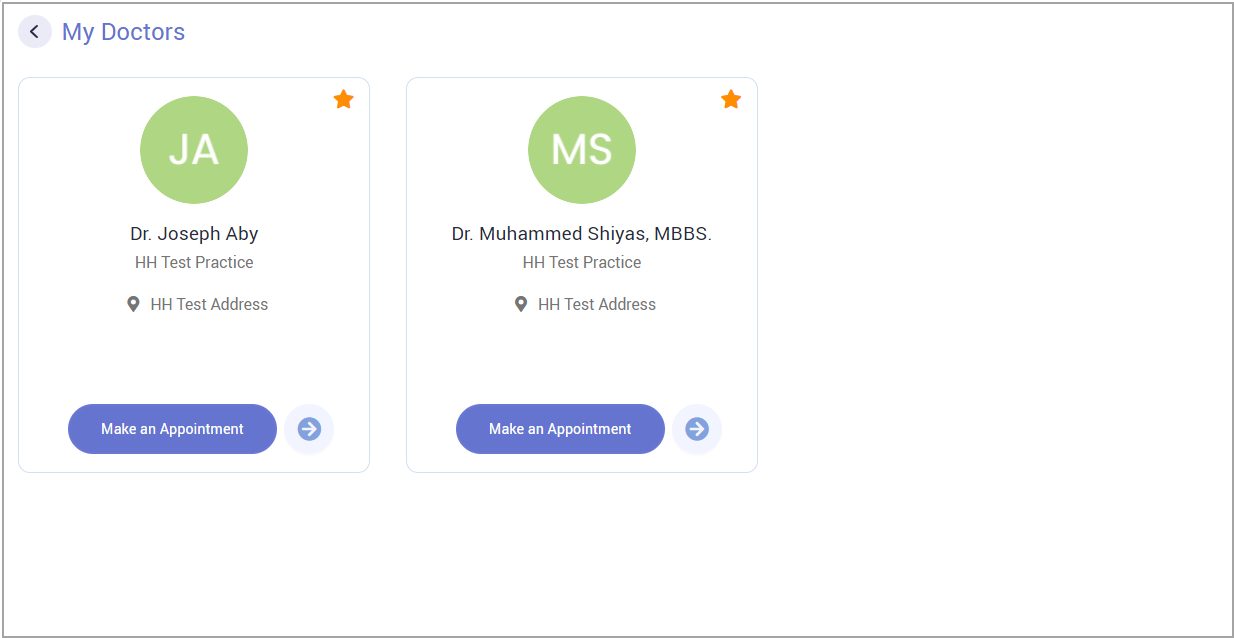The width and height of the screenshot is (1234, 638).
Task: Toggle the favorite star for Dr. Muhammed Shiyas
Action: [731, 99]
